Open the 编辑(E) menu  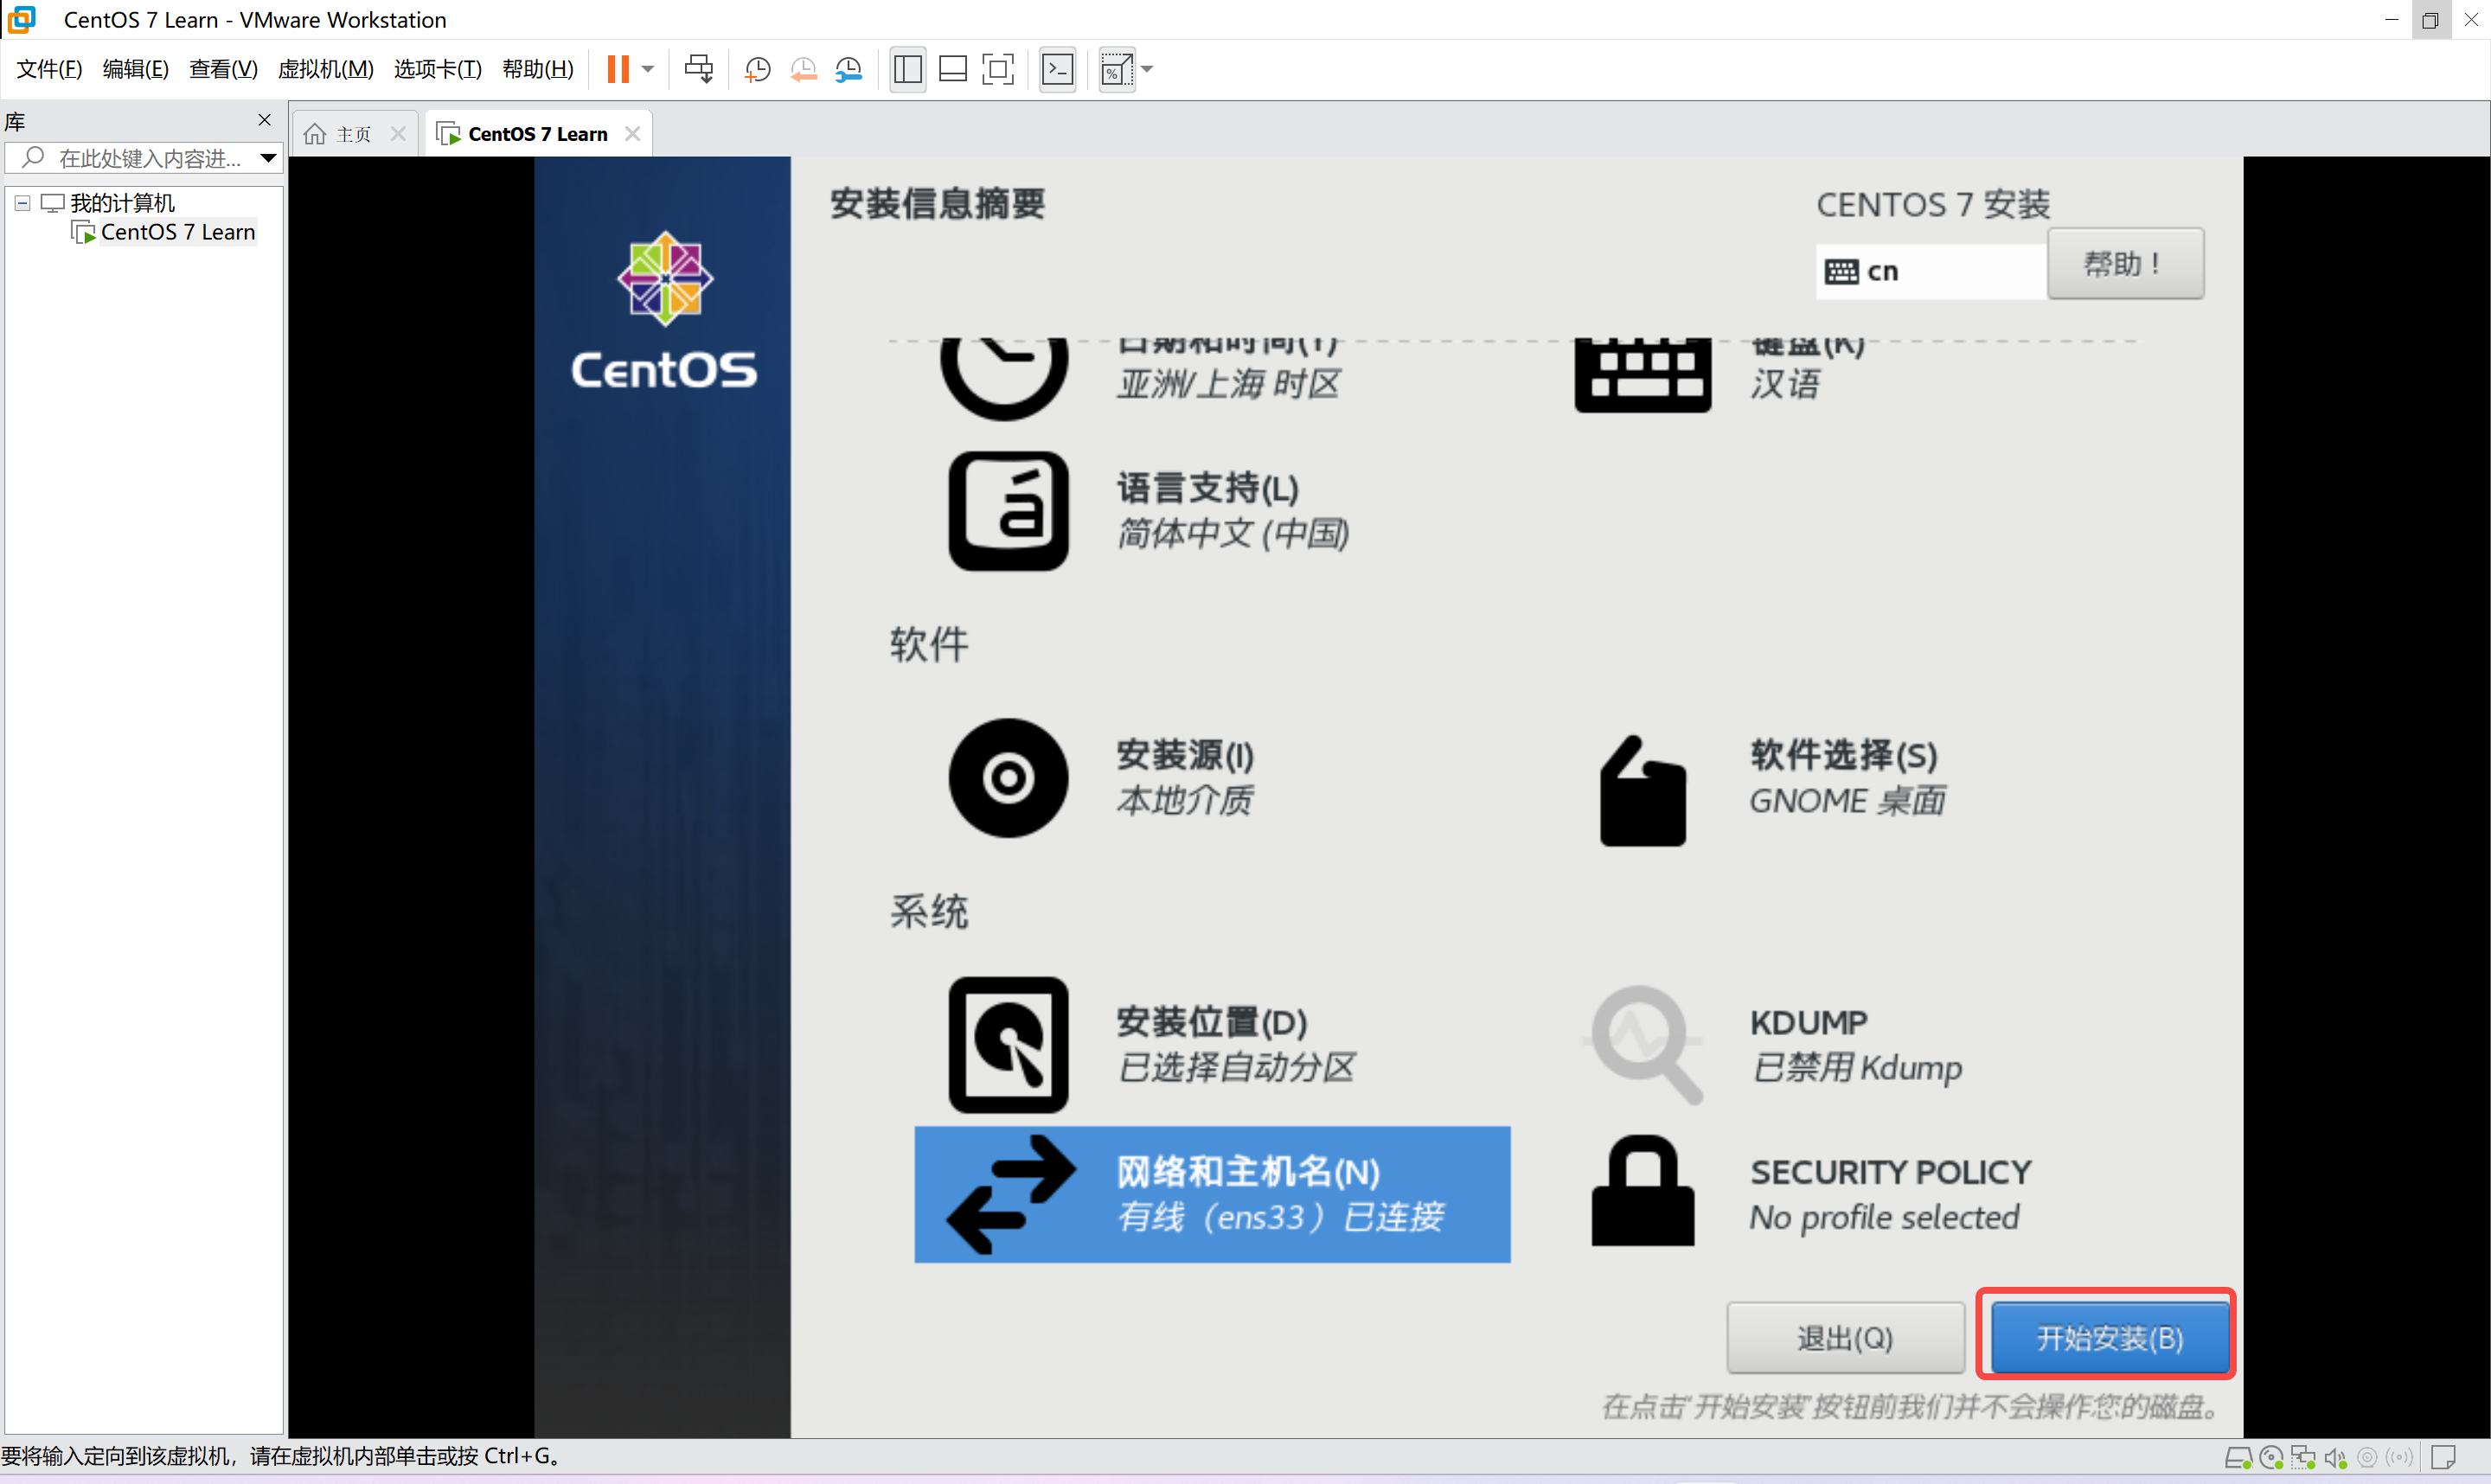(x=136, y=69)
